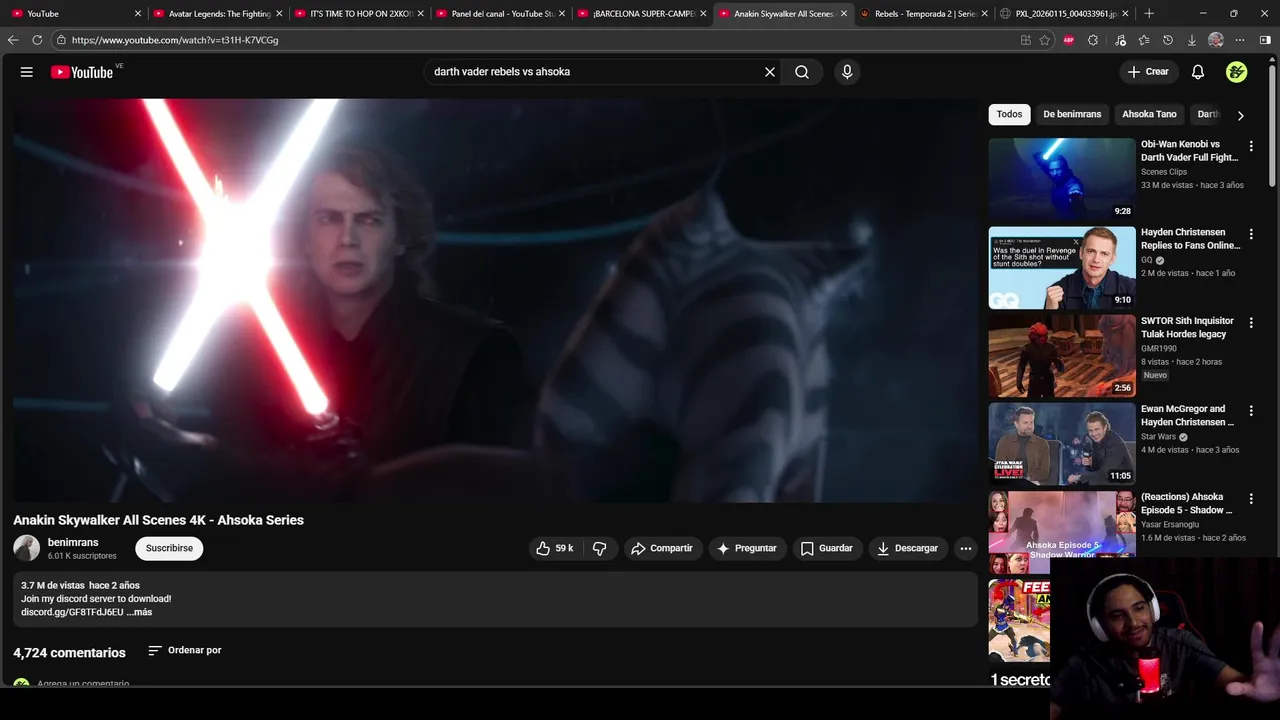Download the video with Descargar

(x=908, y=548)
